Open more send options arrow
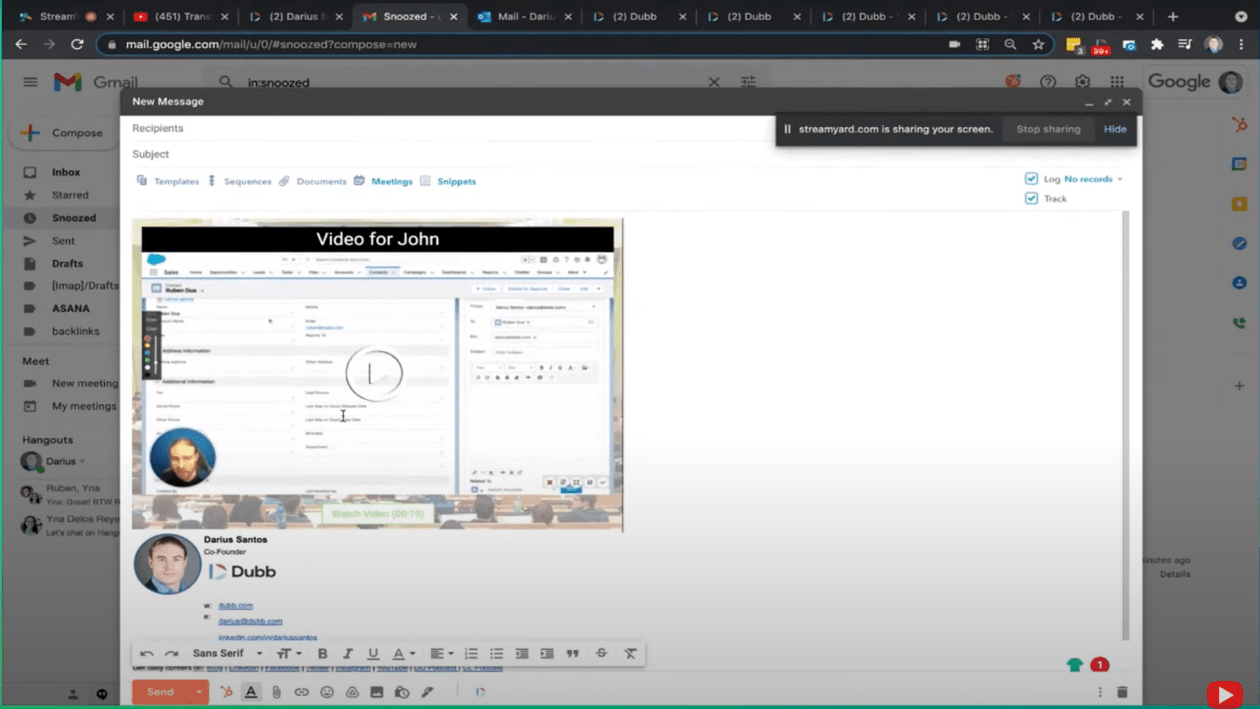This screenshot has width=1260, height=709. click(x=200, y=692)
